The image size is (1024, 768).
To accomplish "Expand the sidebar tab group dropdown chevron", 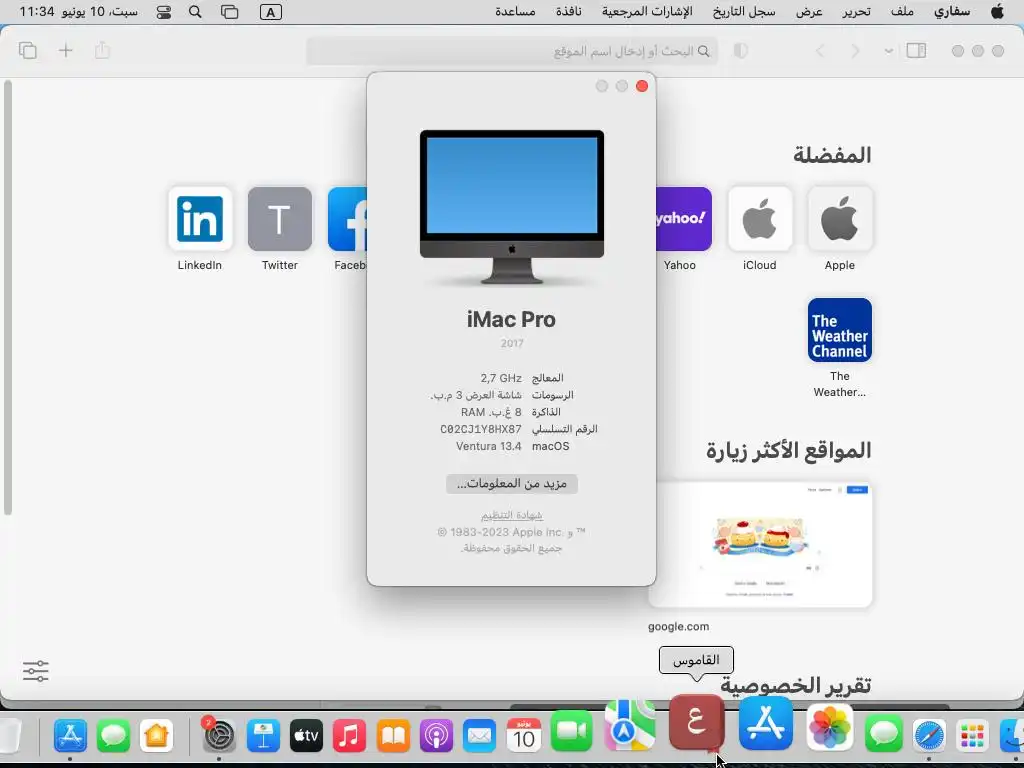I will tap(888, 51).
